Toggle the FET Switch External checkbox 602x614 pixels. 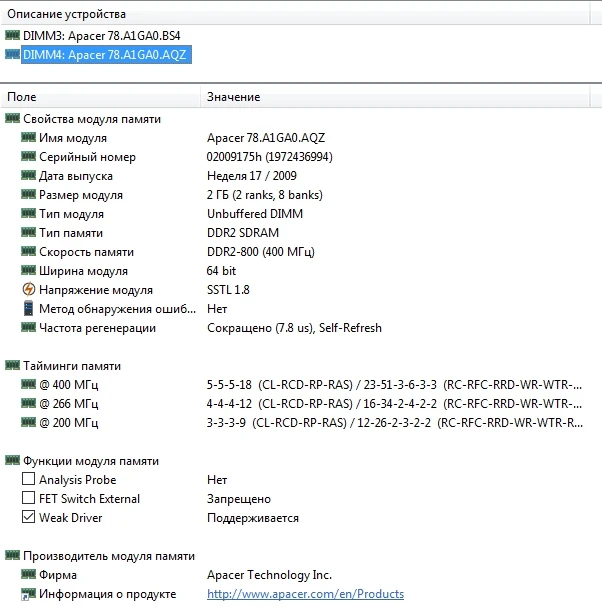28,498
